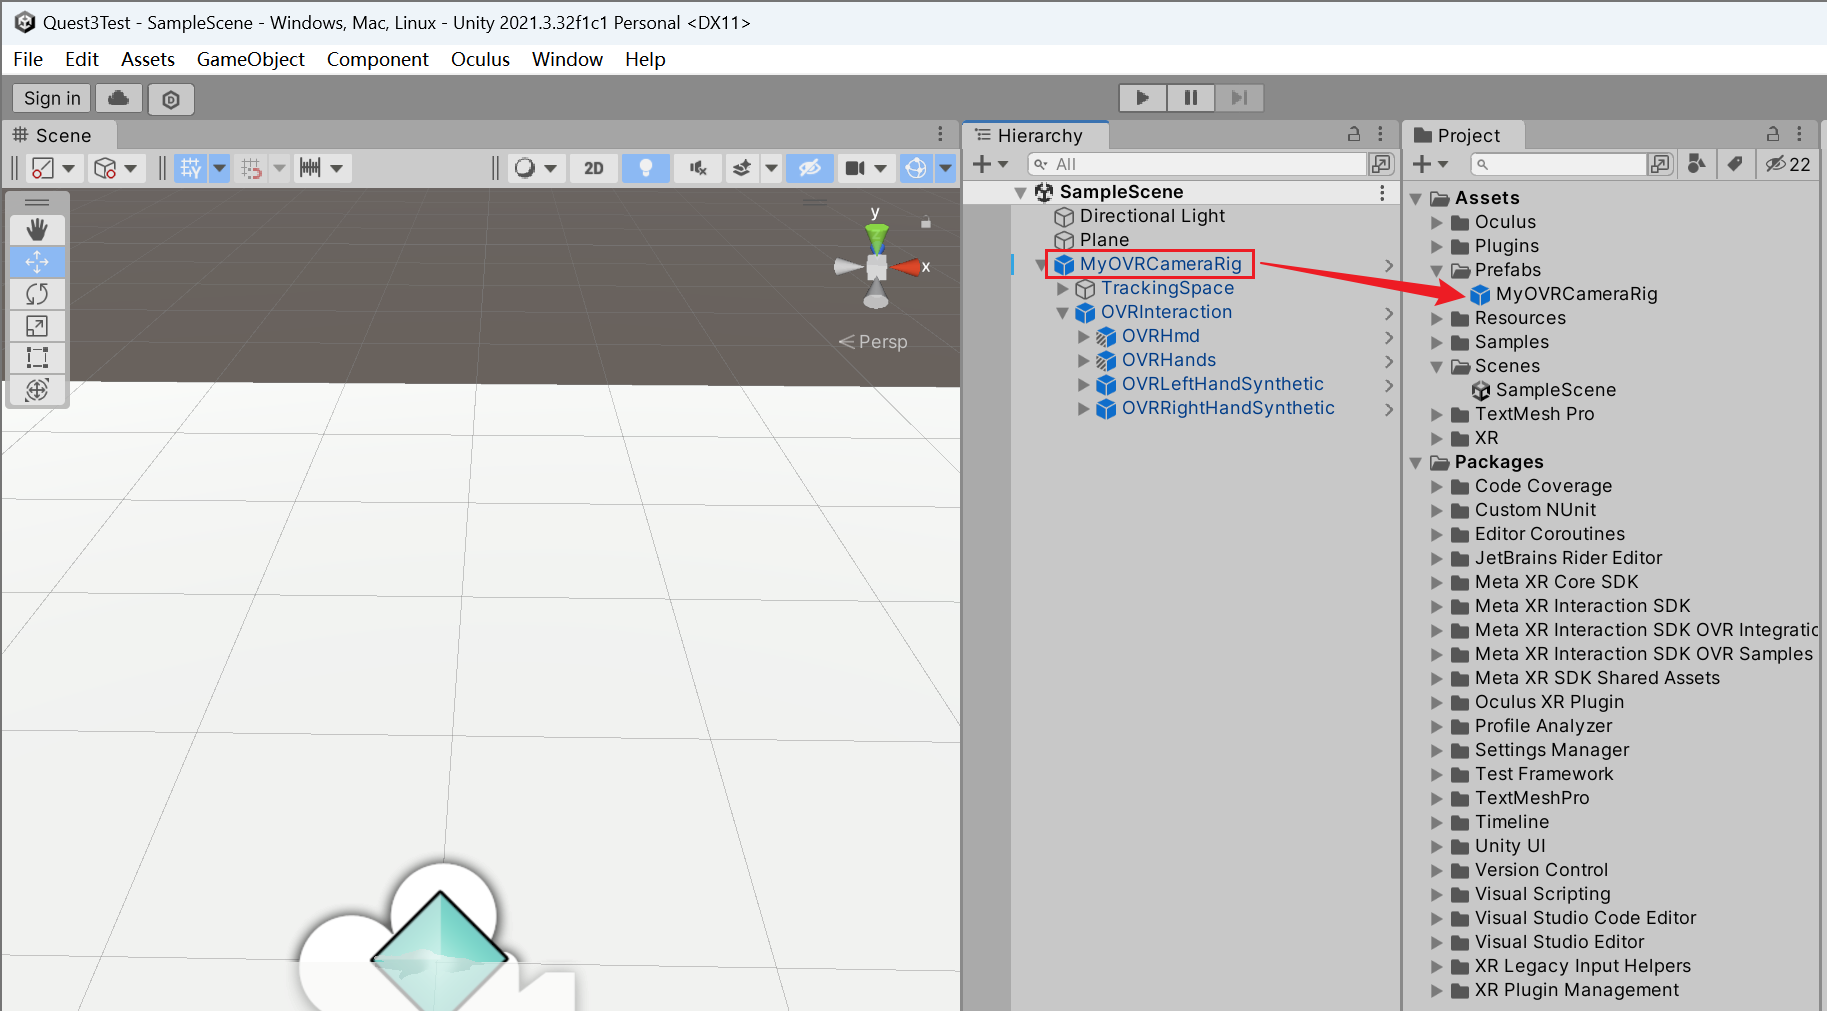Open the Edit menu
This screenshot has width=1827, height=1011.
(82, 59)
